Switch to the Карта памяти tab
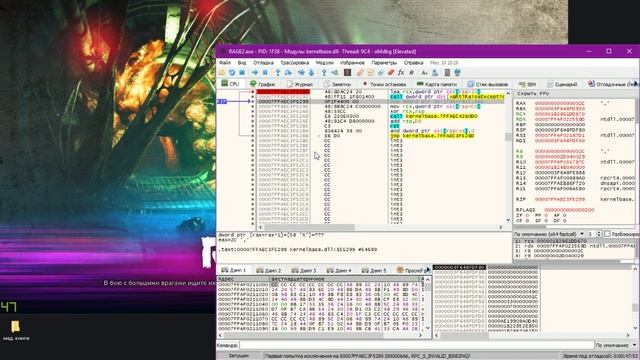The height and width of the screenshot is (360, 640). (x=437, y=84)
